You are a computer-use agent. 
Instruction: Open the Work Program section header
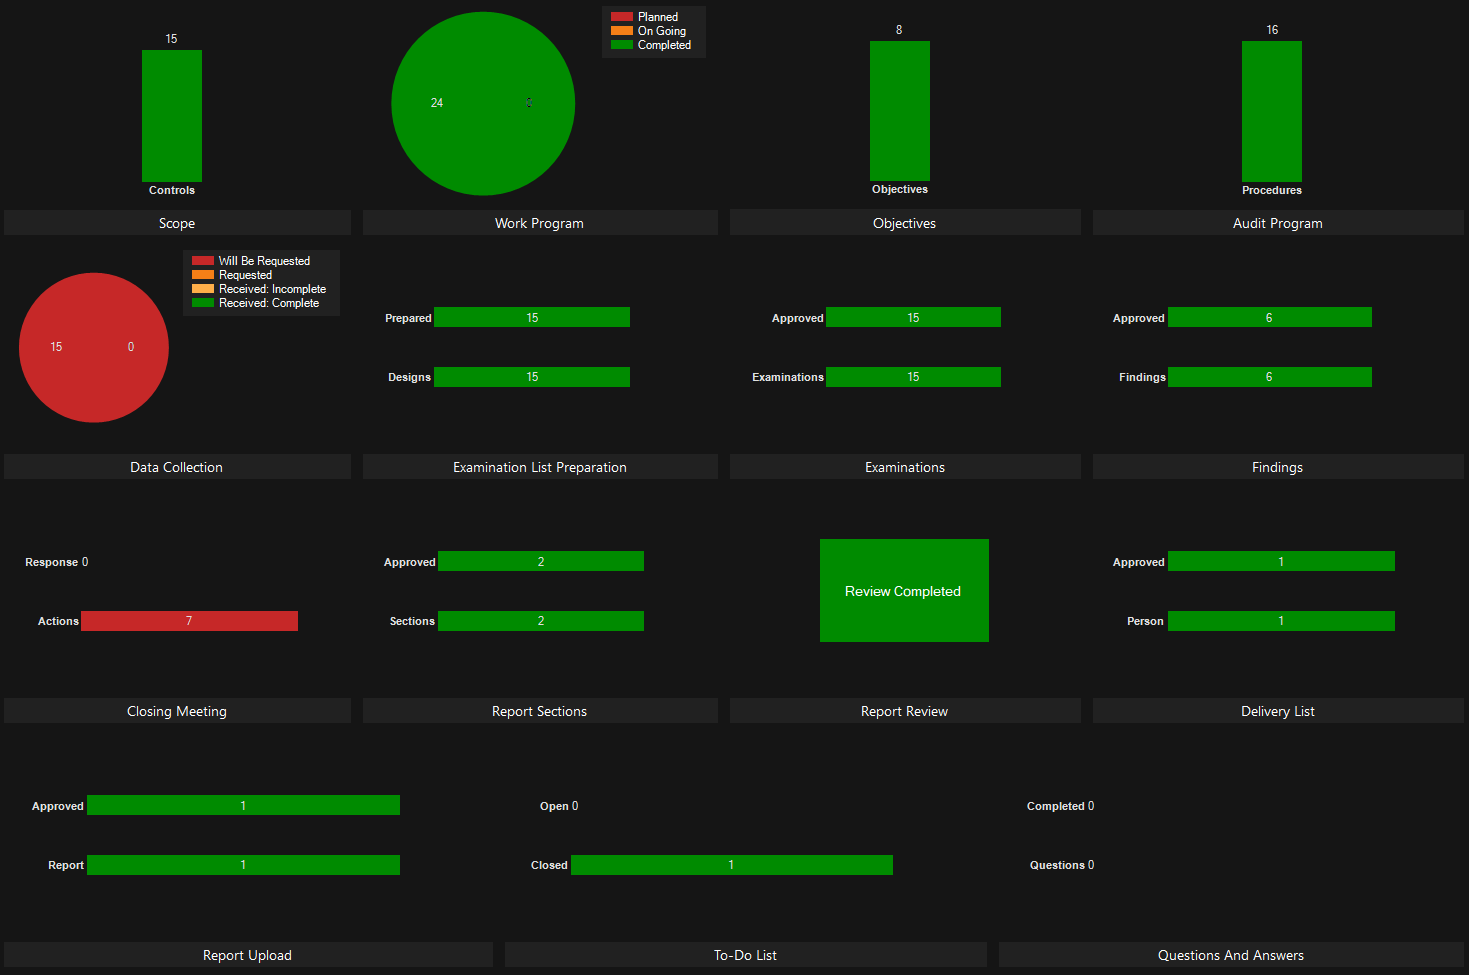point(539,223)
